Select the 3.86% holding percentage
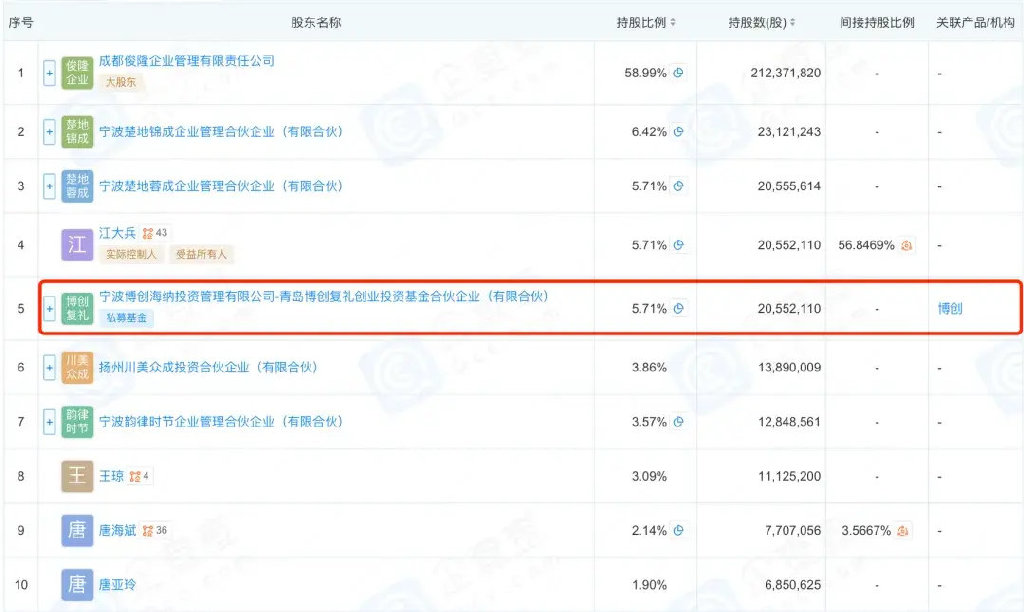This screenshot has width=1024, height=612. click(x=649, y=367)
